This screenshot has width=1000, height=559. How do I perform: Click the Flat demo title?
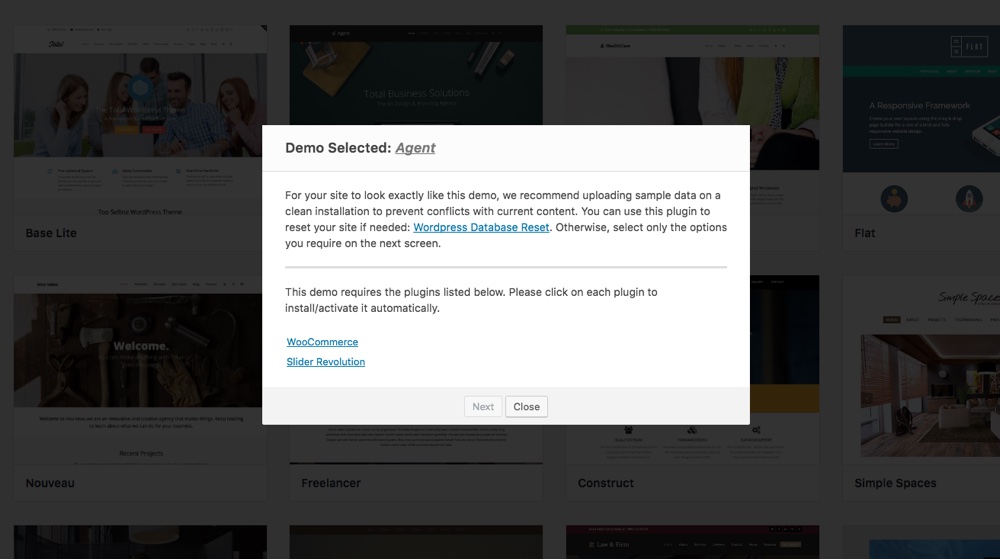pyautogui.click(x=865, y=233)
